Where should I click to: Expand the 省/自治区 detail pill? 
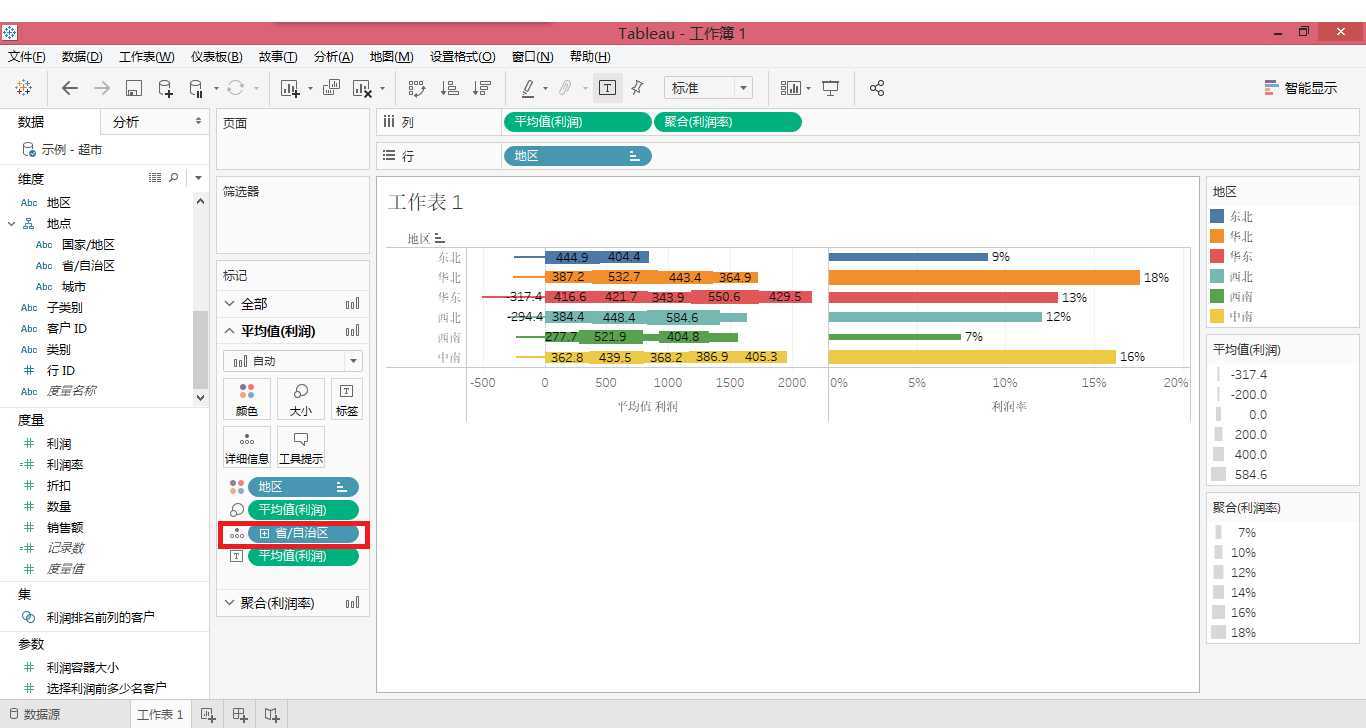tap(265, 533)
